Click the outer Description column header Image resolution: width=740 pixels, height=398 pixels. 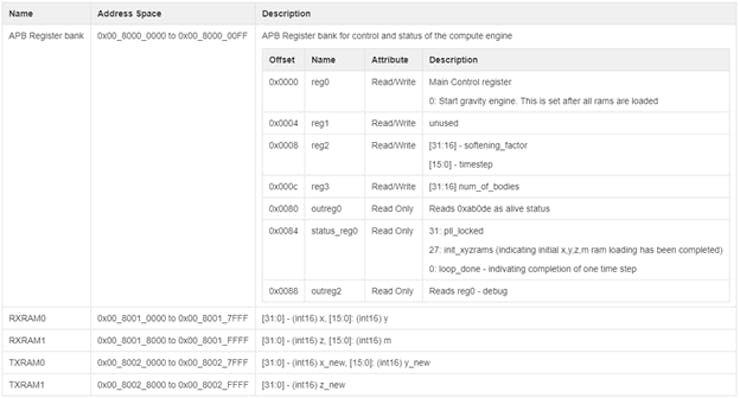click(286, 14)
